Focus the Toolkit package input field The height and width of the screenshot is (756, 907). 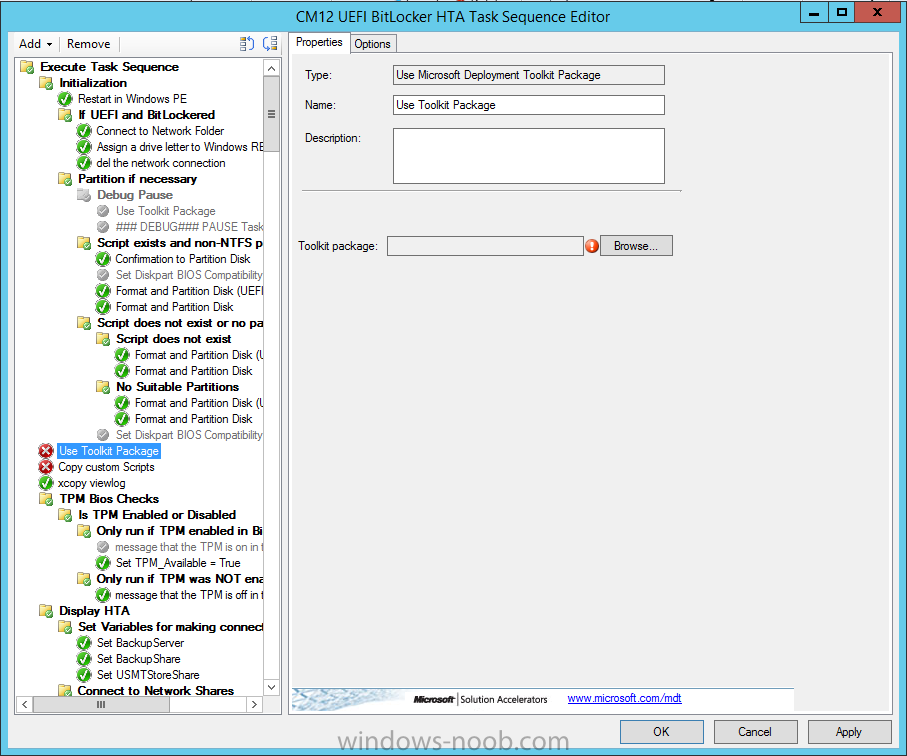485,246
